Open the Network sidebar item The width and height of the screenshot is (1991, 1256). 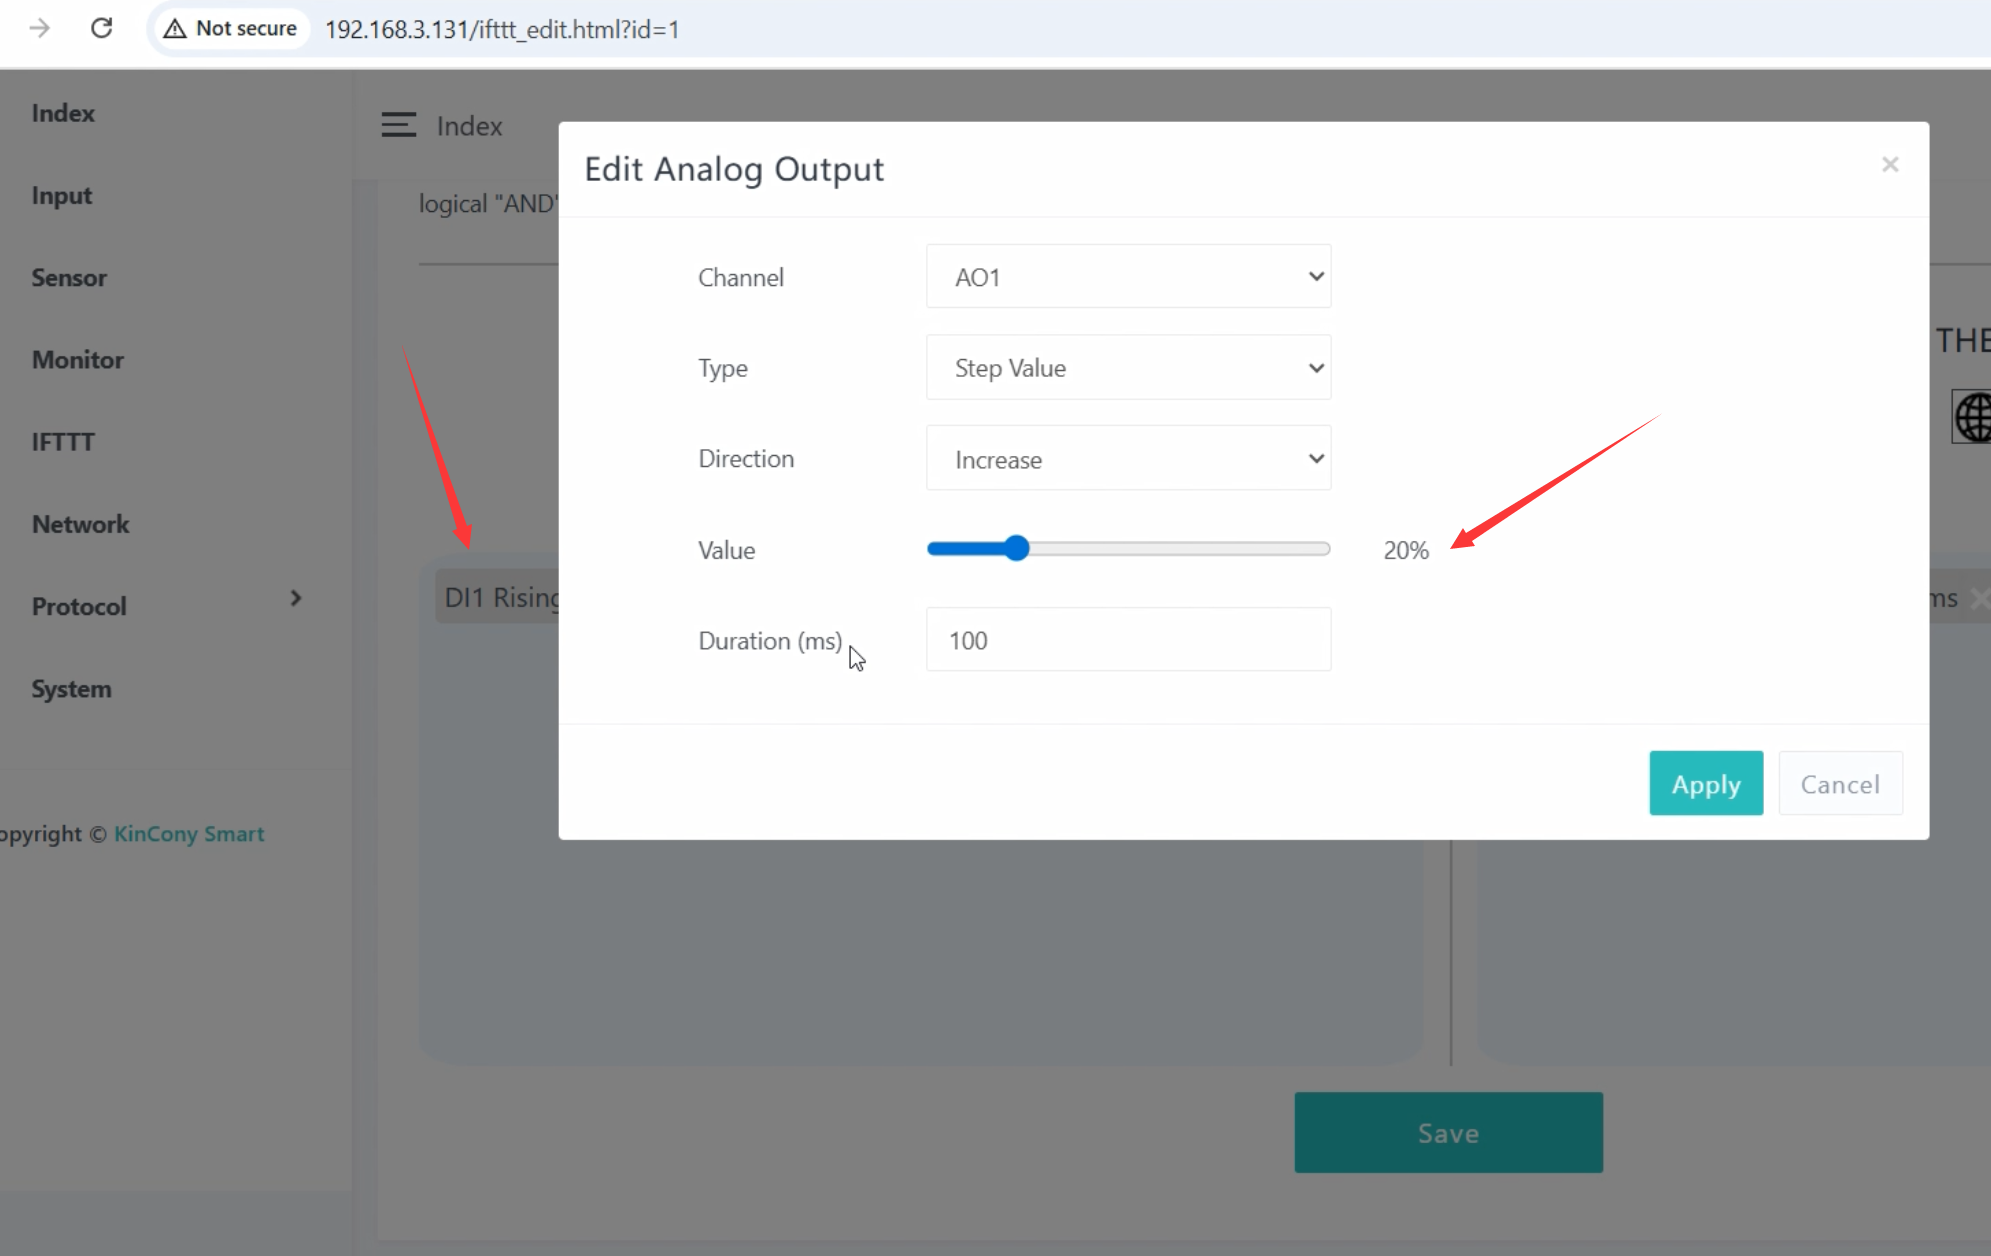coord(81,524)
